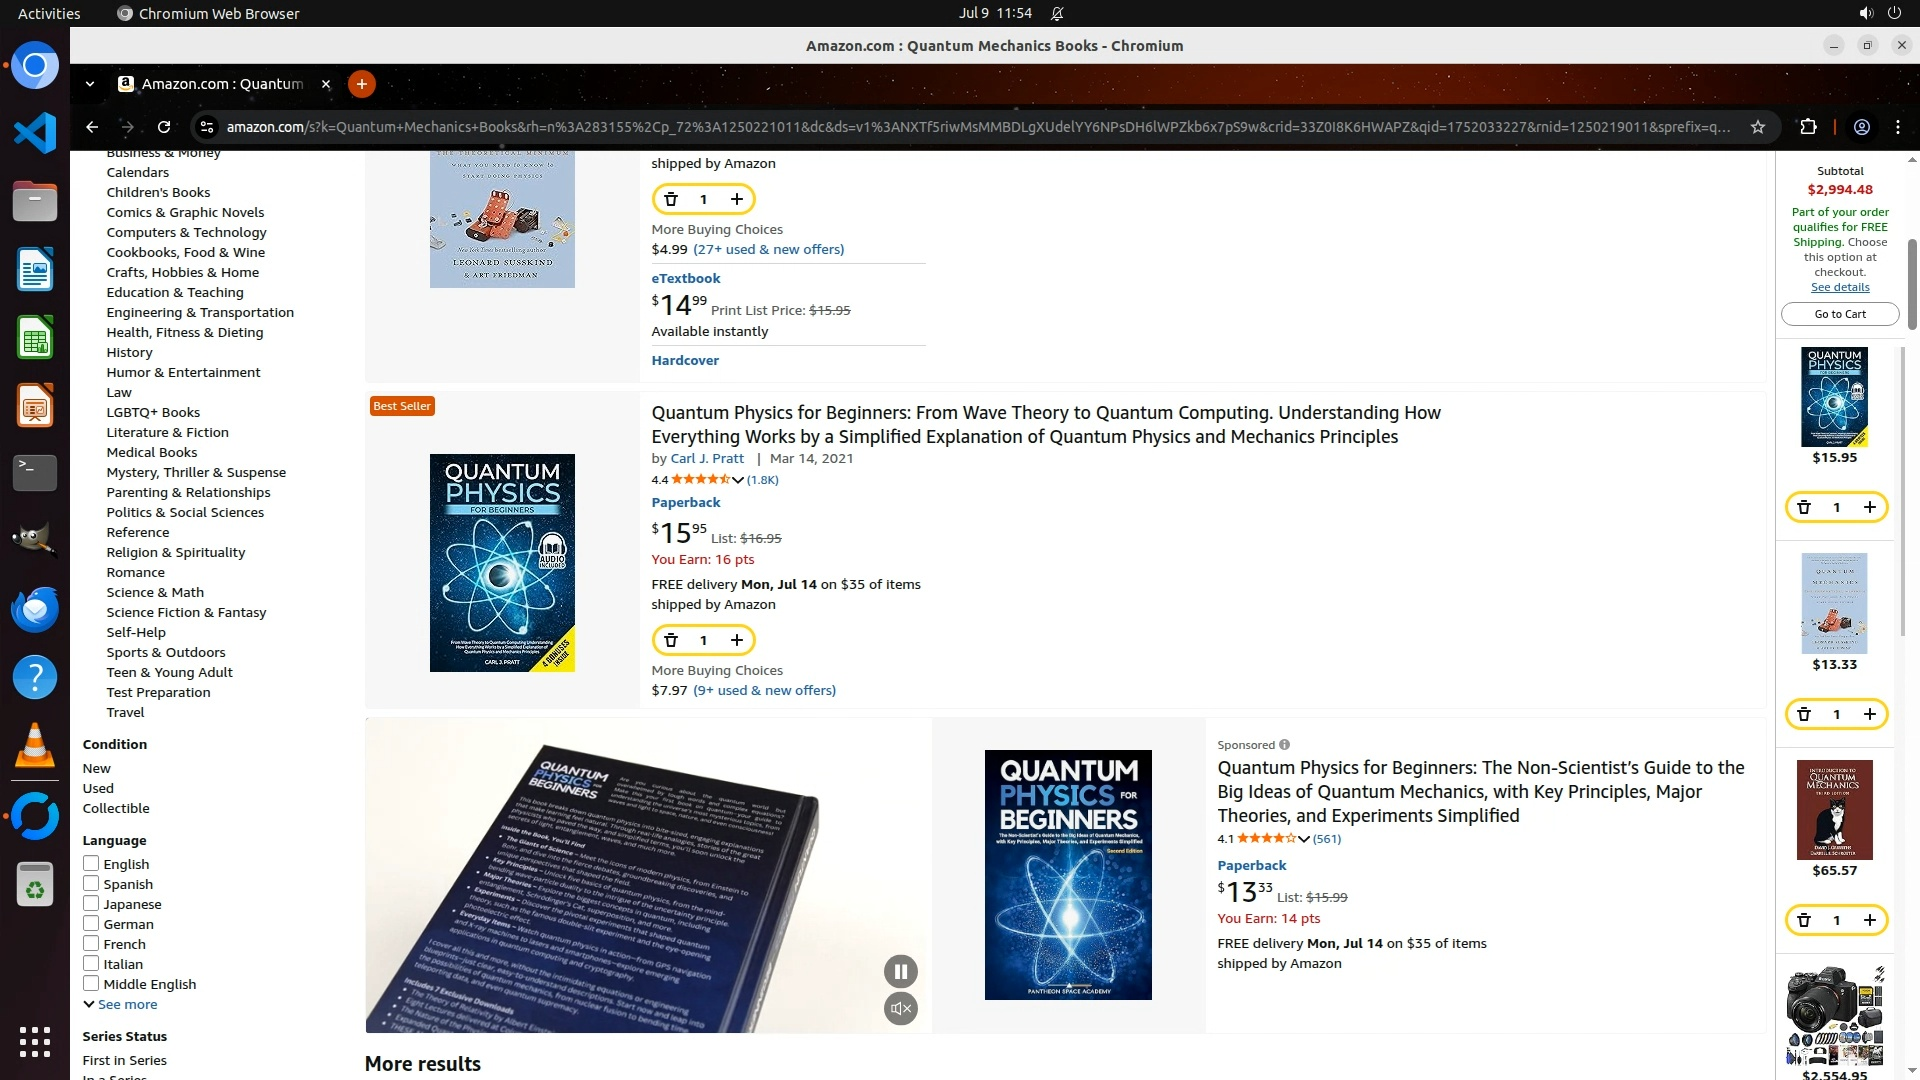The height and width of the screenshot is (1080, 1920).
Task: Enable the Japanese language checkbox
Action: 91,903
